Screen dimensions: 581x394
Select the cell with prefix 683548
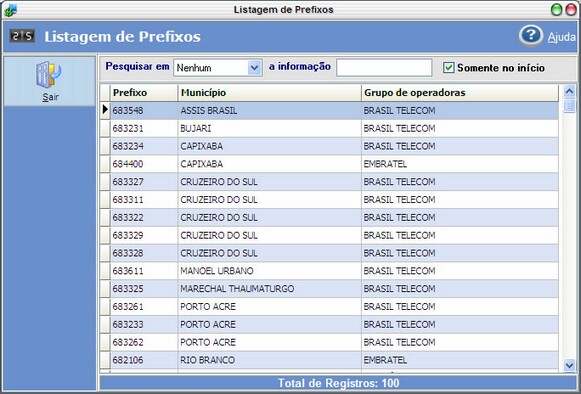pyautogui.click(x=144, y=110)
